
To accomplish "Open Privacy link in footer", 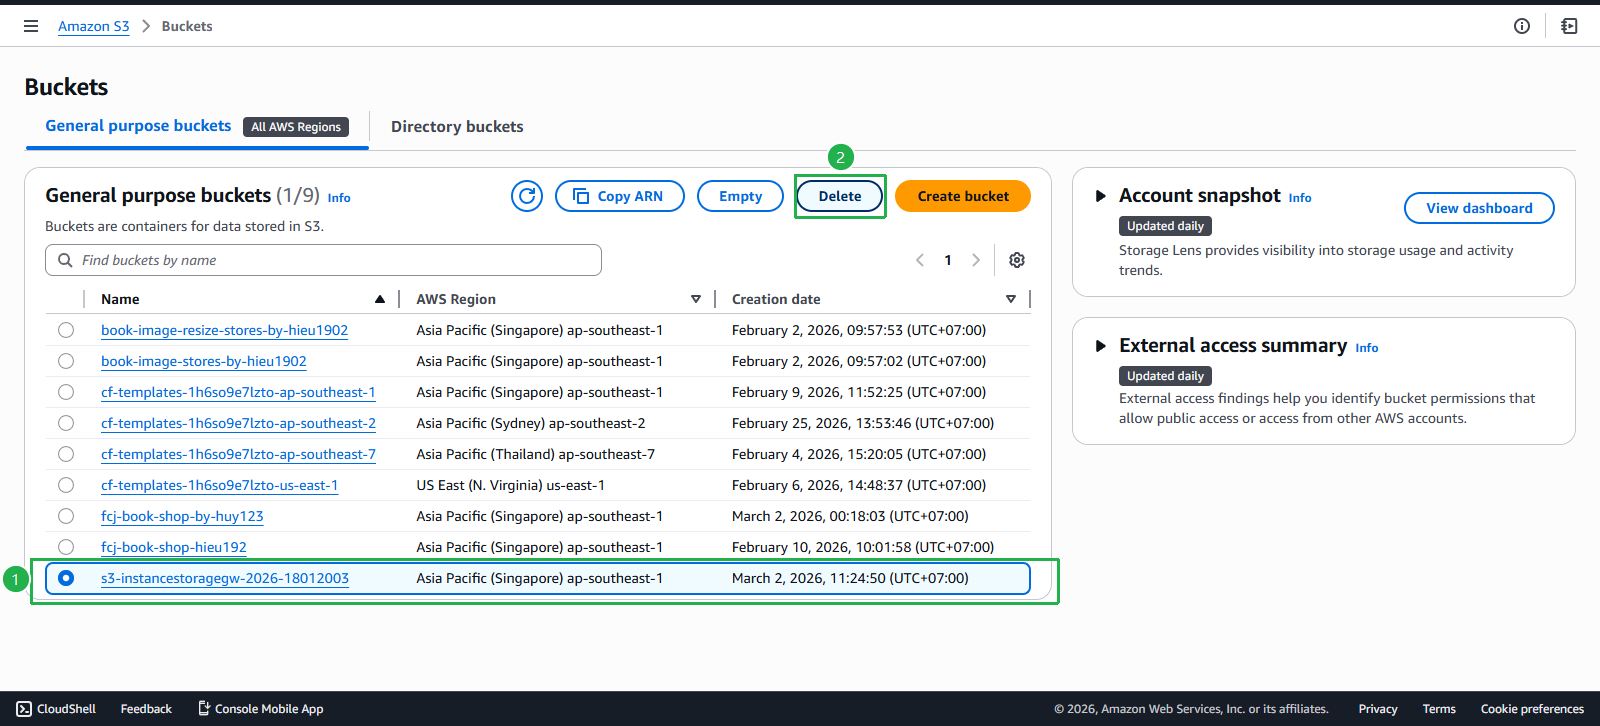I will tap(1378, 709).
